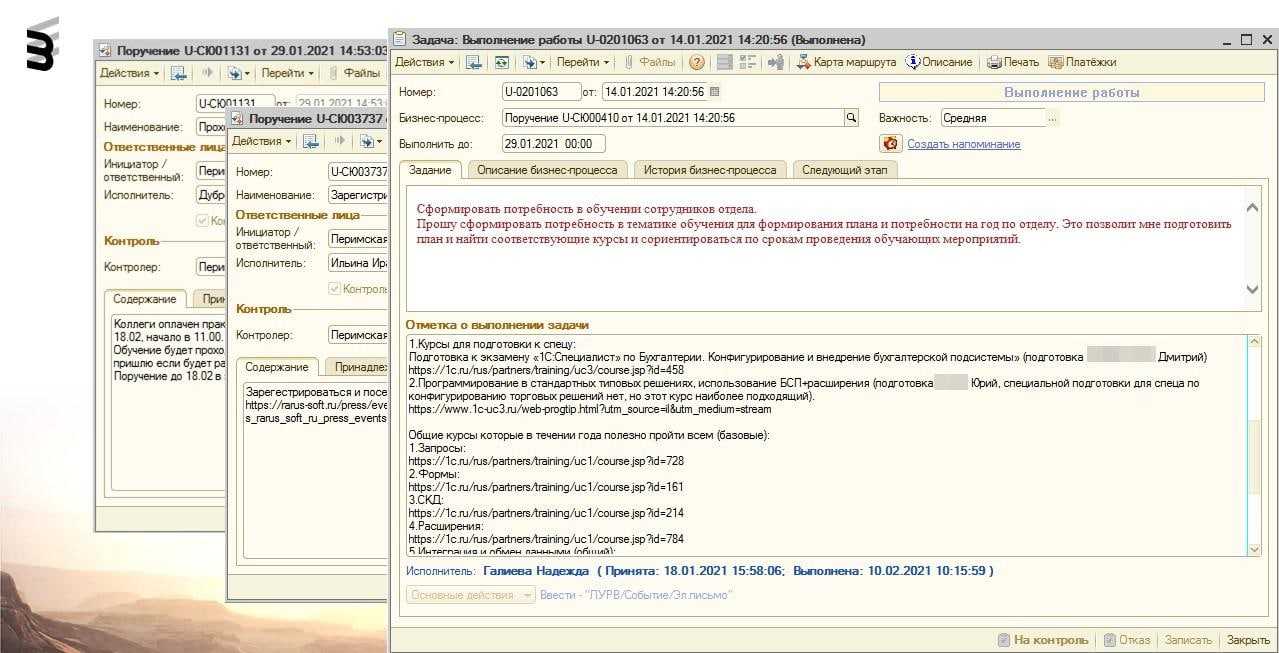The height and width of the screenshot is (653, 1279).
Task: Click the reminder alarm clock icon
Action: coord(889,144)
